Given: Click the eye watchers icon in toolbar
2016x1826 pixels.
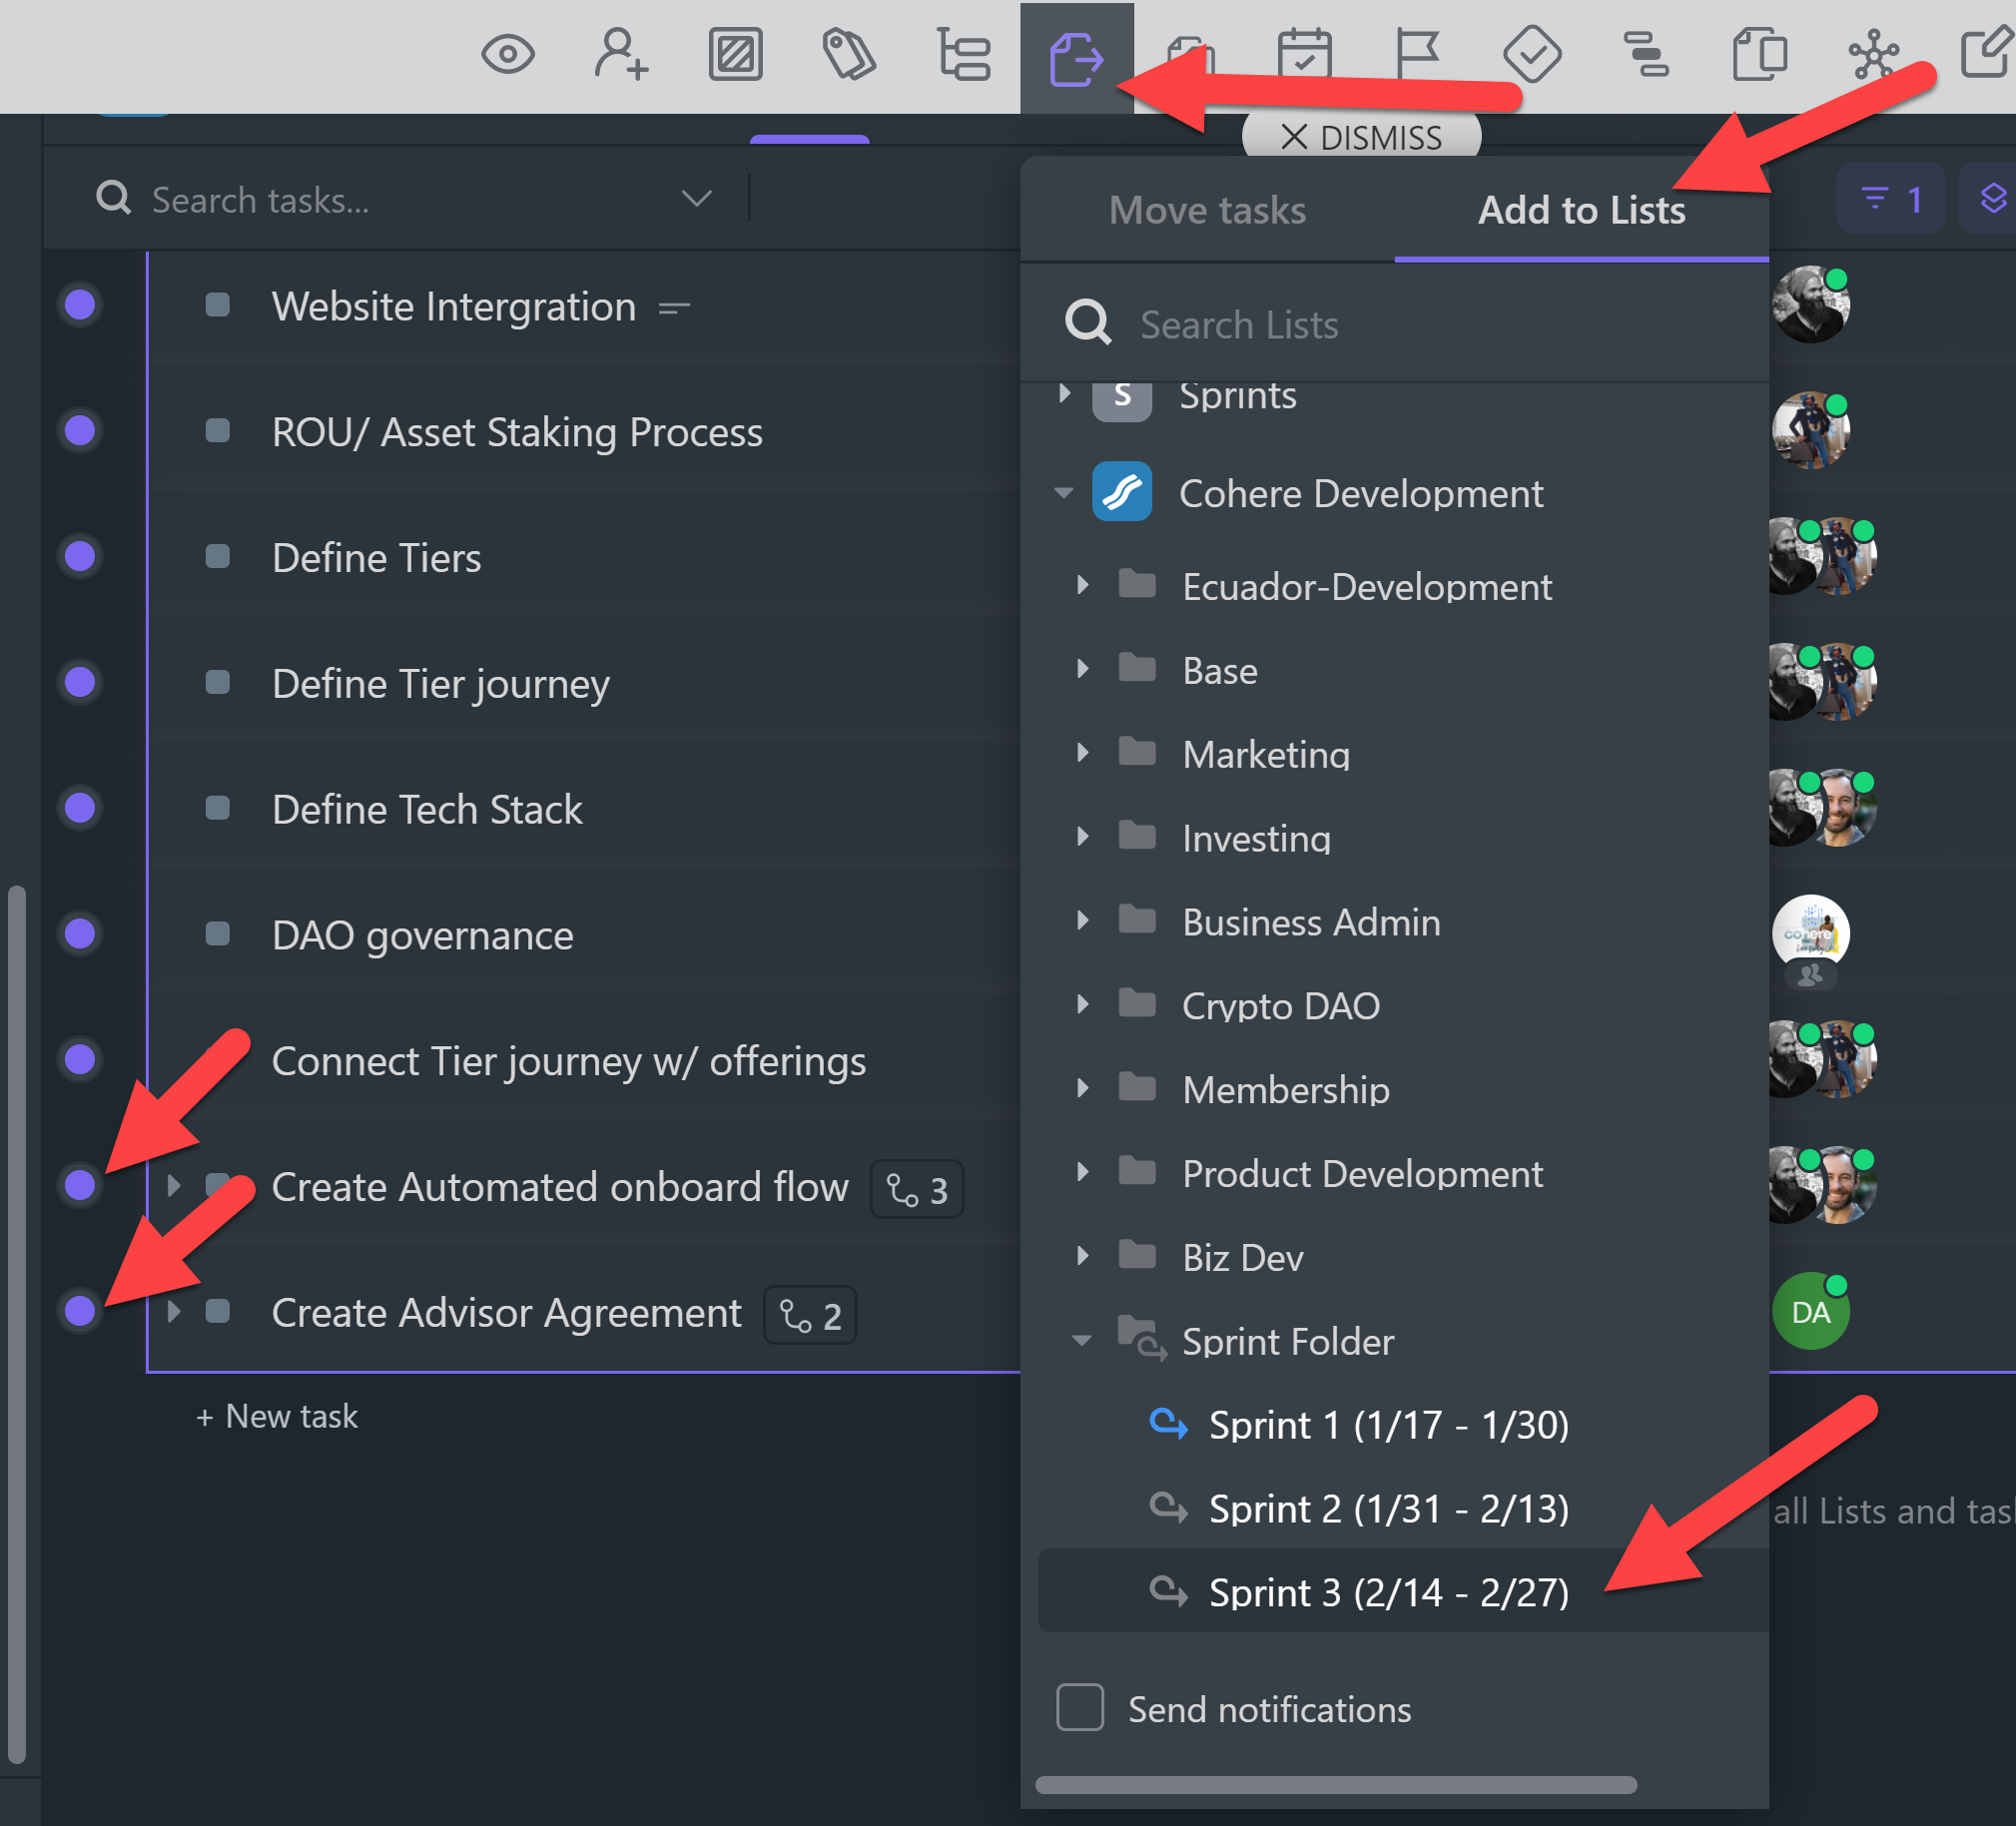Looking at the screenshot, I should tap(508, 54).
